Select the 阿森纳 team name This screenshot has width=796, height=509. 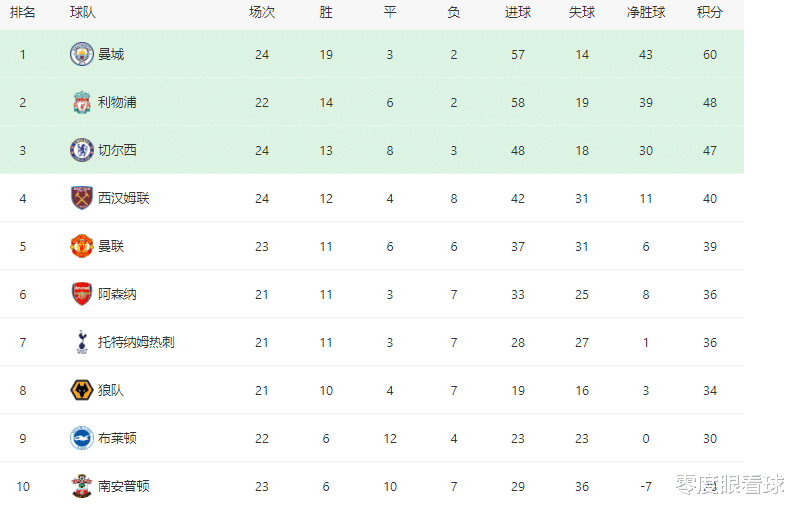coord(117,294)
